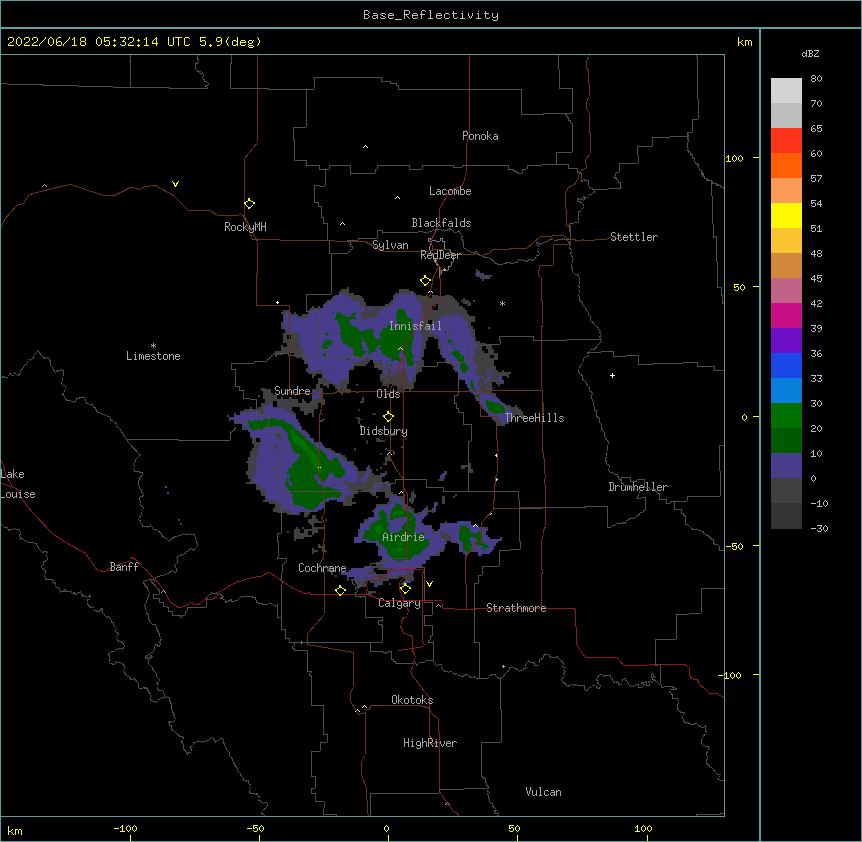Viewport: 862px width, 842px height.
Task: Click the Lake Louise label
Action: (x=16, y=484)
